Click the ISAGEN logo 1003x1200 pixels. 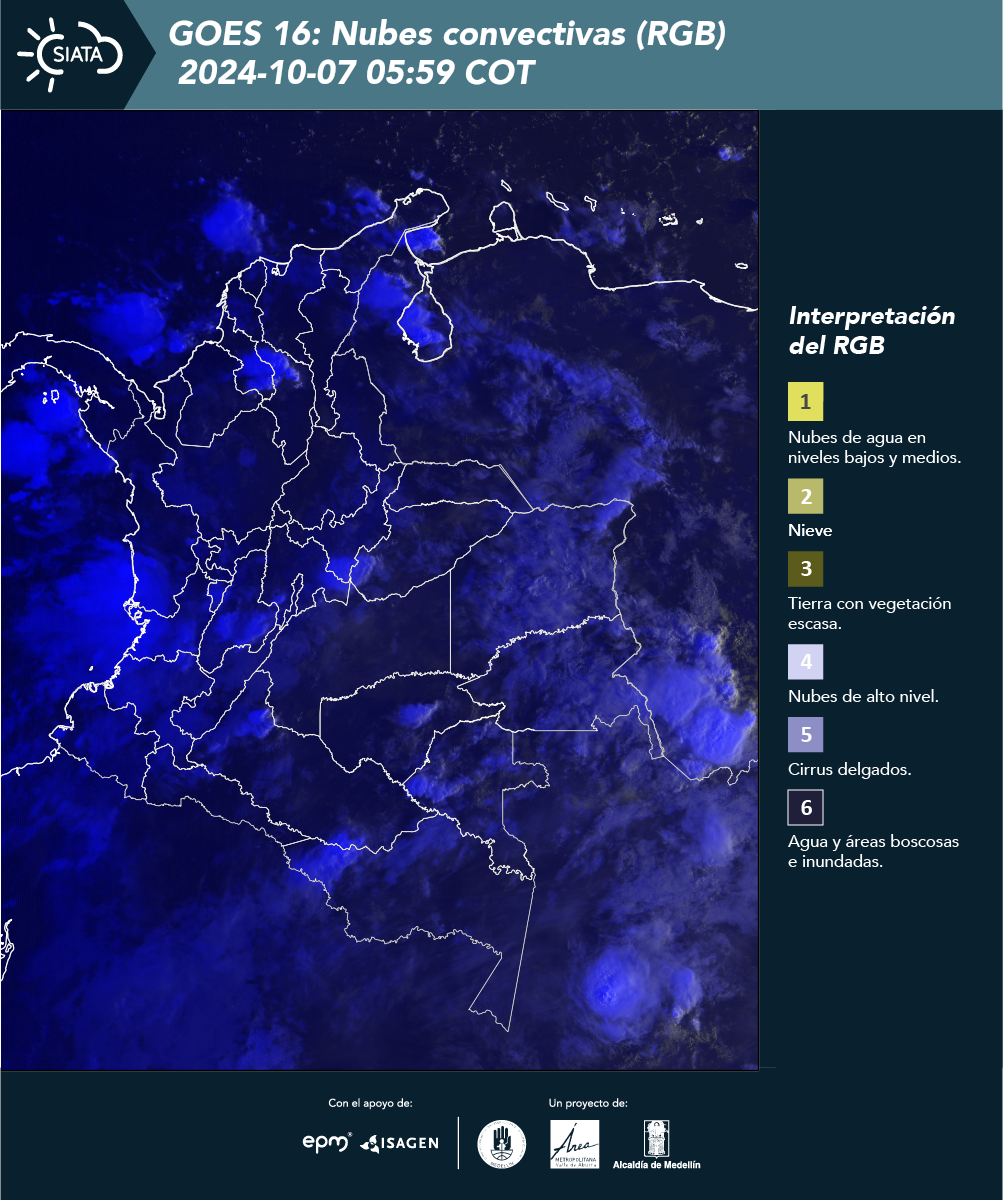400,1143
